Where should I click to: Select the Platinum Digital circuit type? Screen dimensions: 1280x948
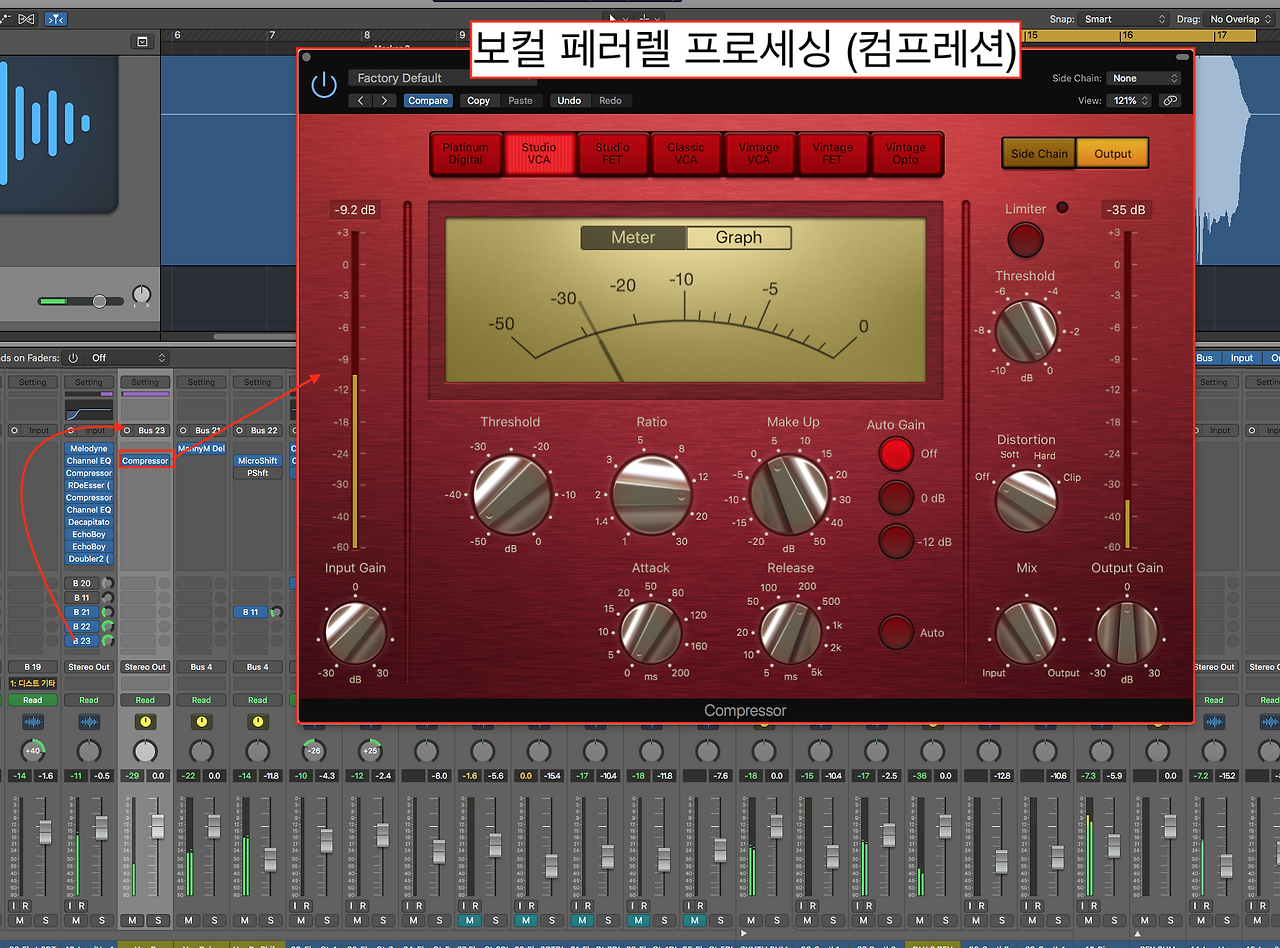[x=466, y=153]
